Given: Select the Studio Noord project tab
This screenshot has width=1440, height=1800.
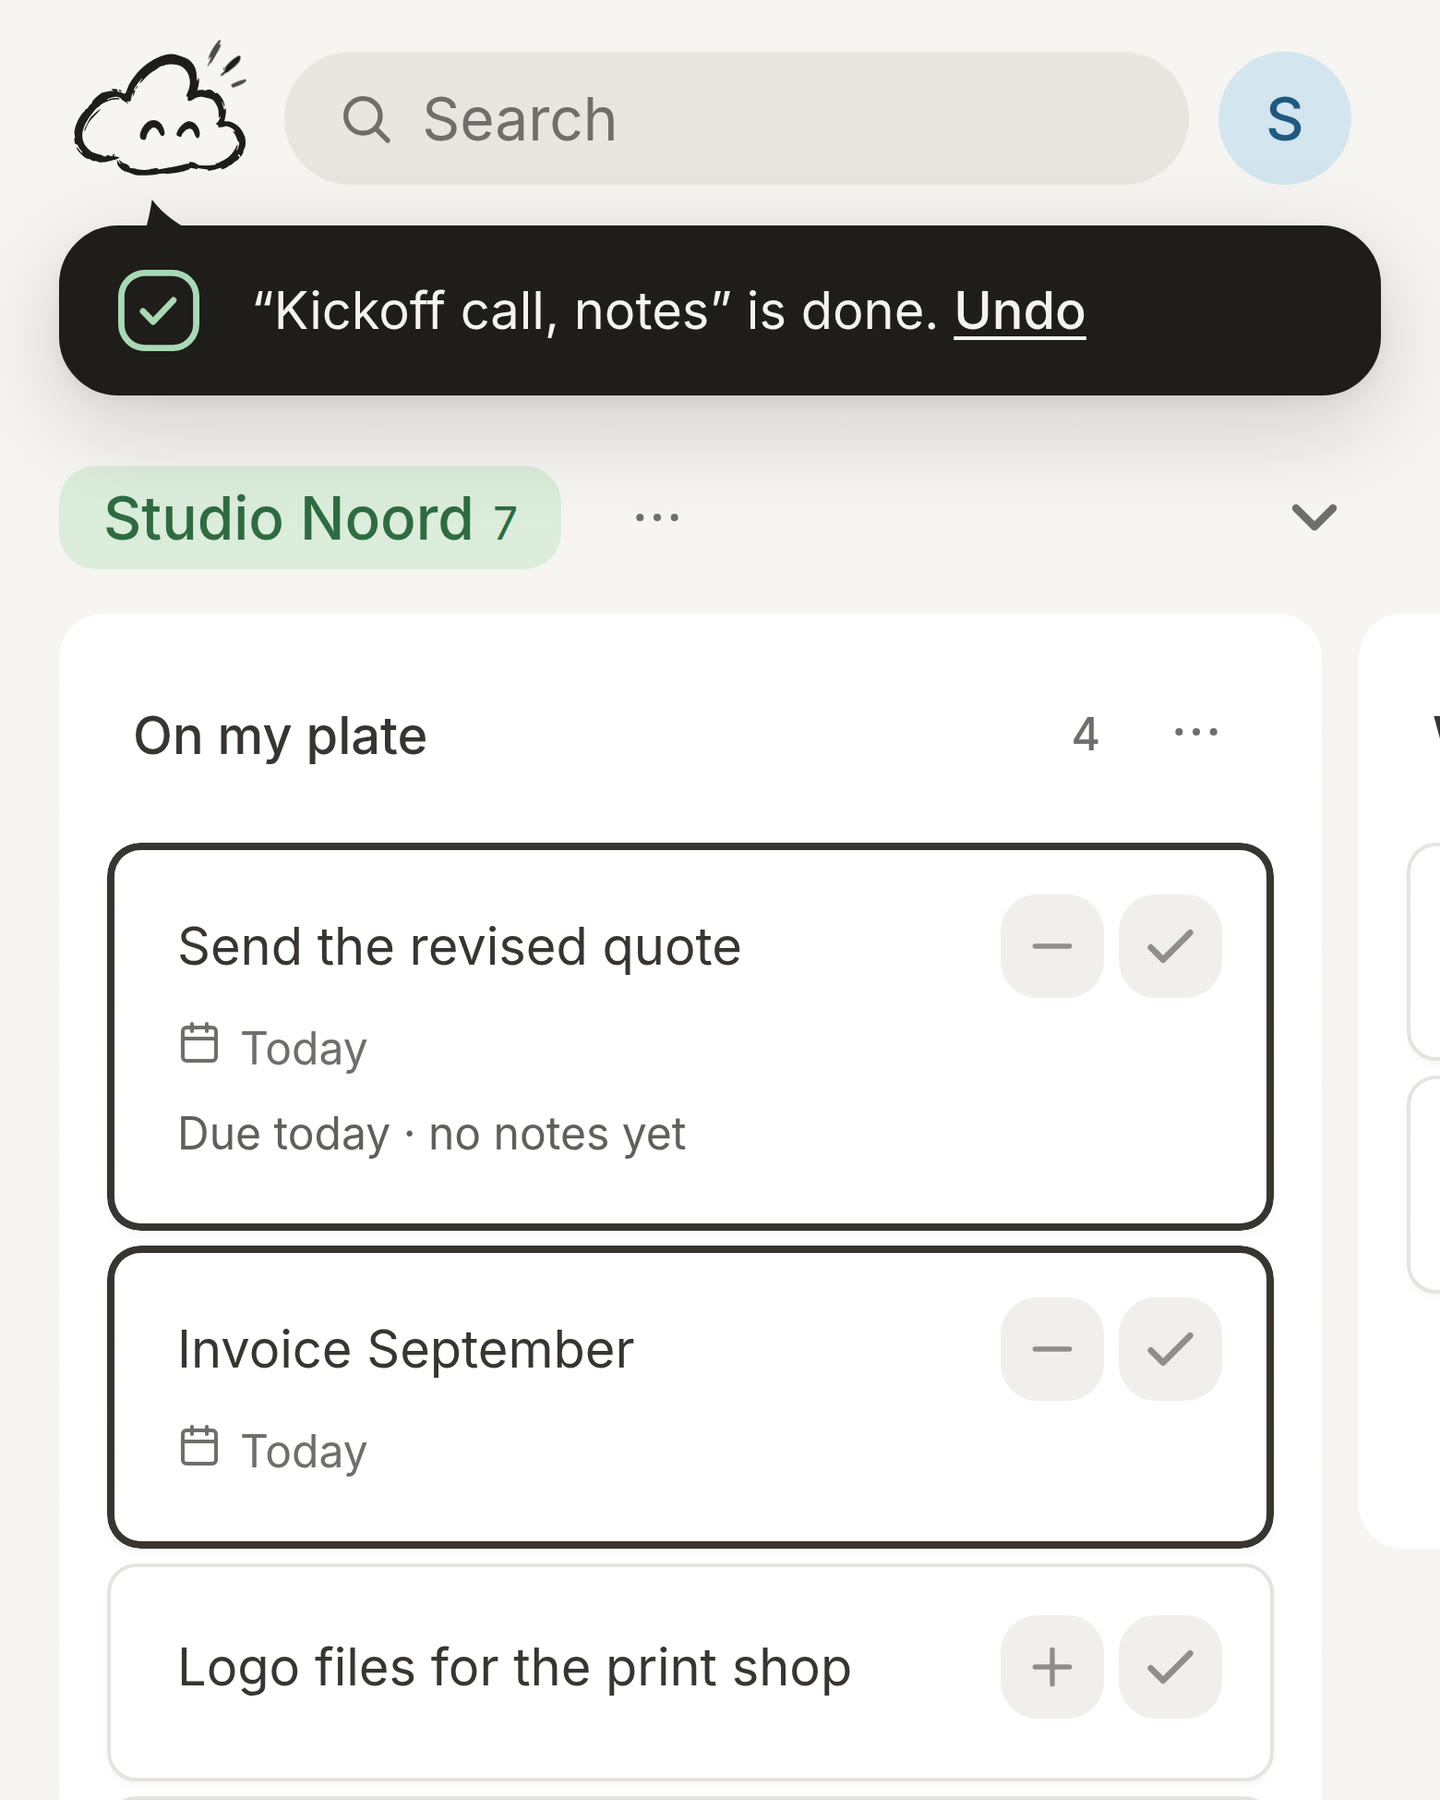Looking at the screenshot, I should [x=310, y=518].
